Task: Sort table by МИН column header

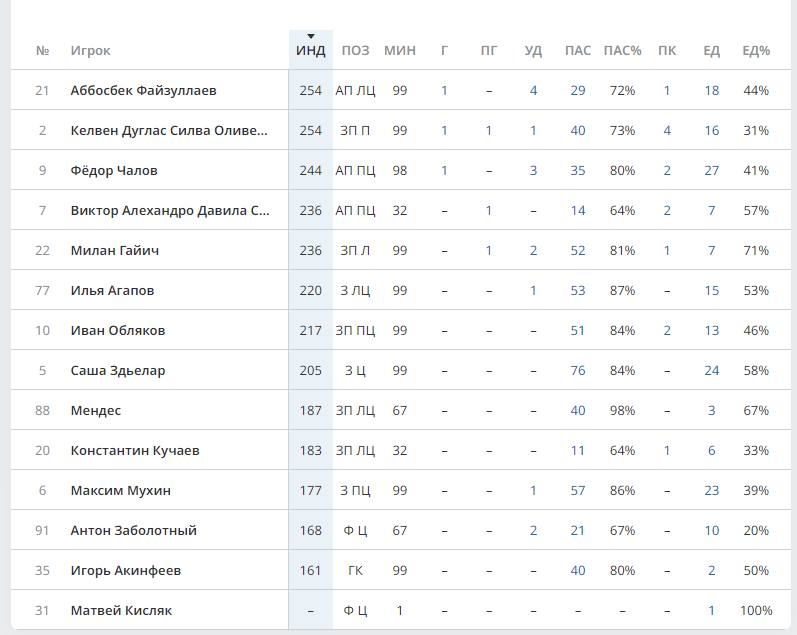Action: (400, 51)
